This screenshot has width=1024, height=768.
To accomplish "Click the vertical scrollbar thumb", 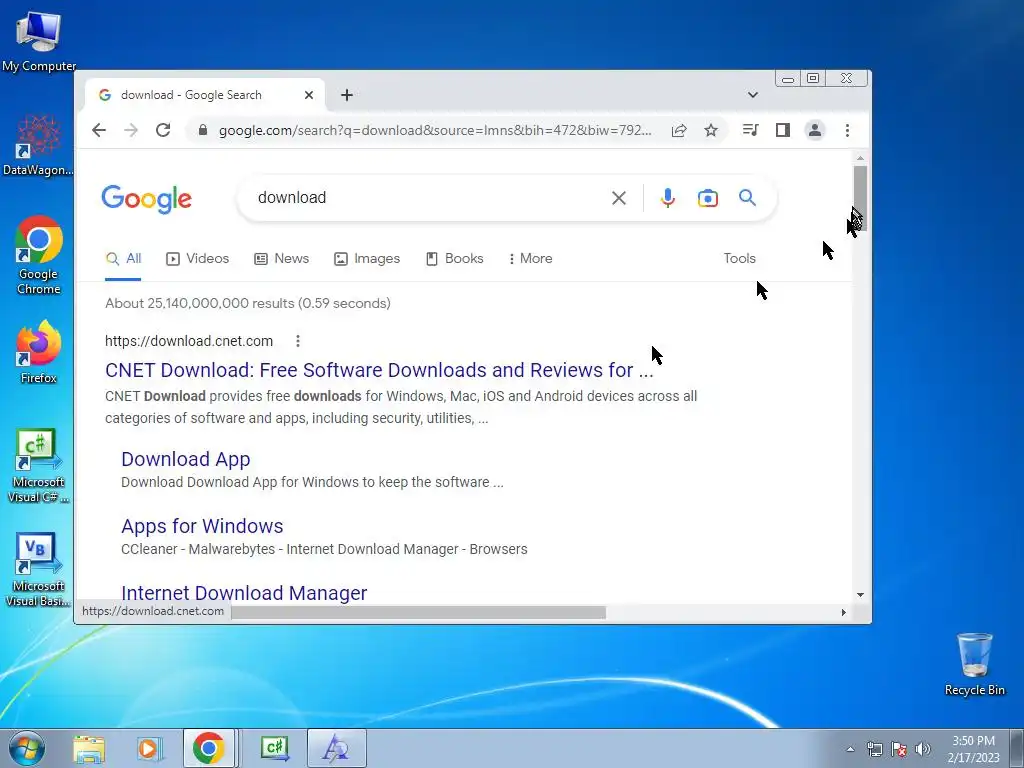I will (x=860, y=198).
